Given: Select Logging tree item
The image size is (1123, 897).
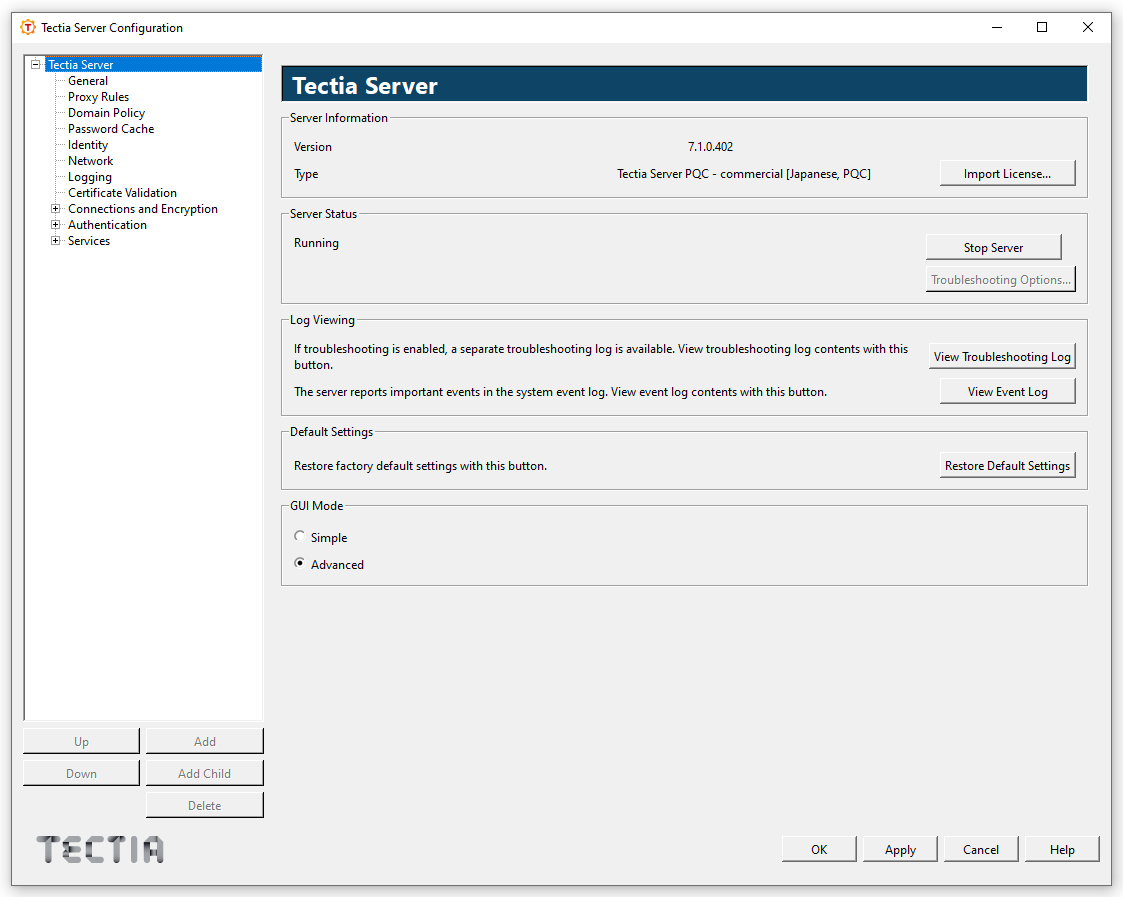Looking at the screenshot, I should pyautogui.click(x=90, y=177).
